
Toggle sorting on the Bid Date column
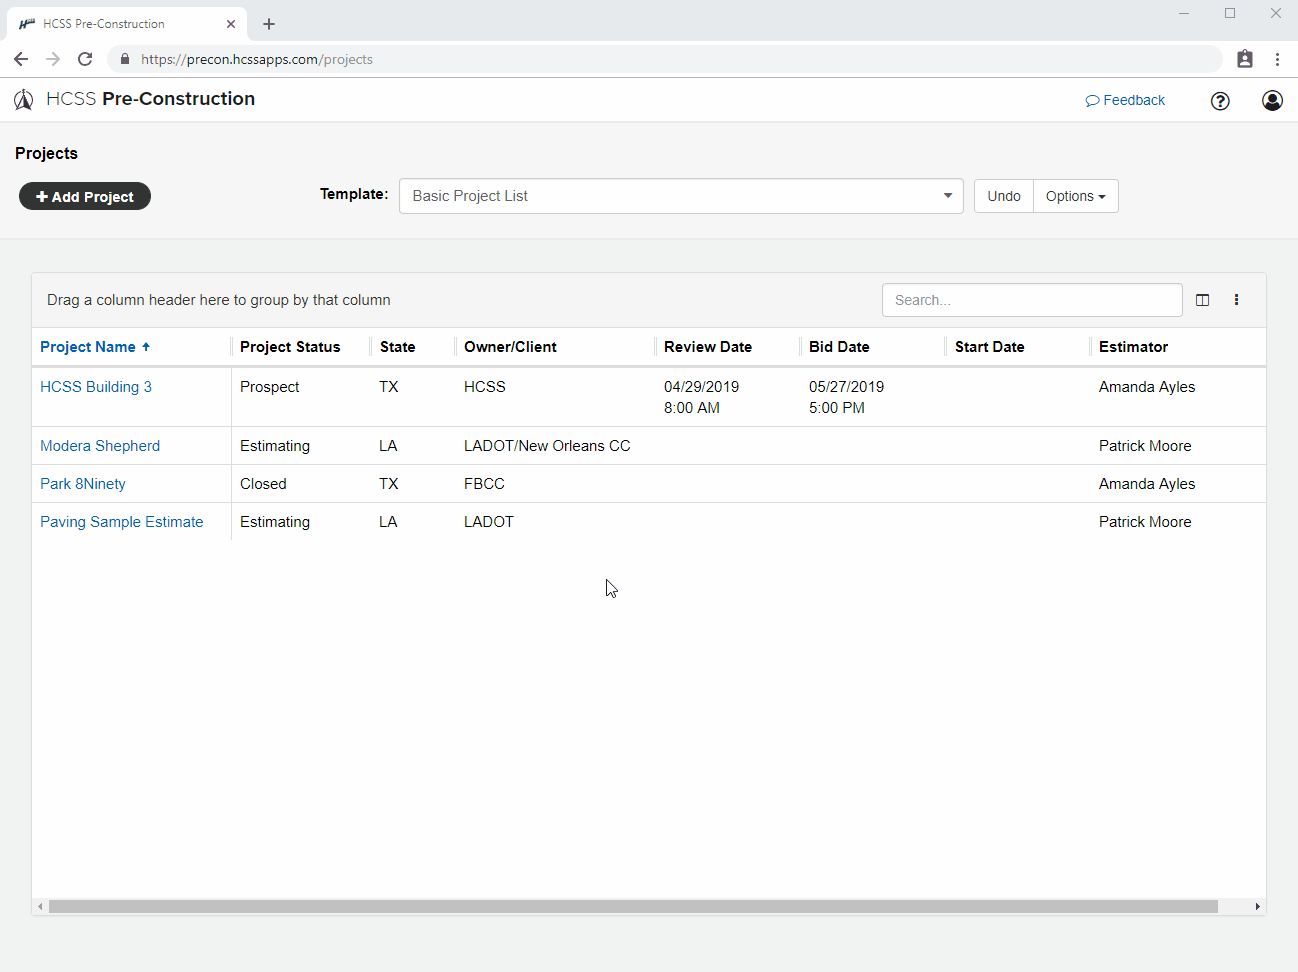click(x=839, y=346)
